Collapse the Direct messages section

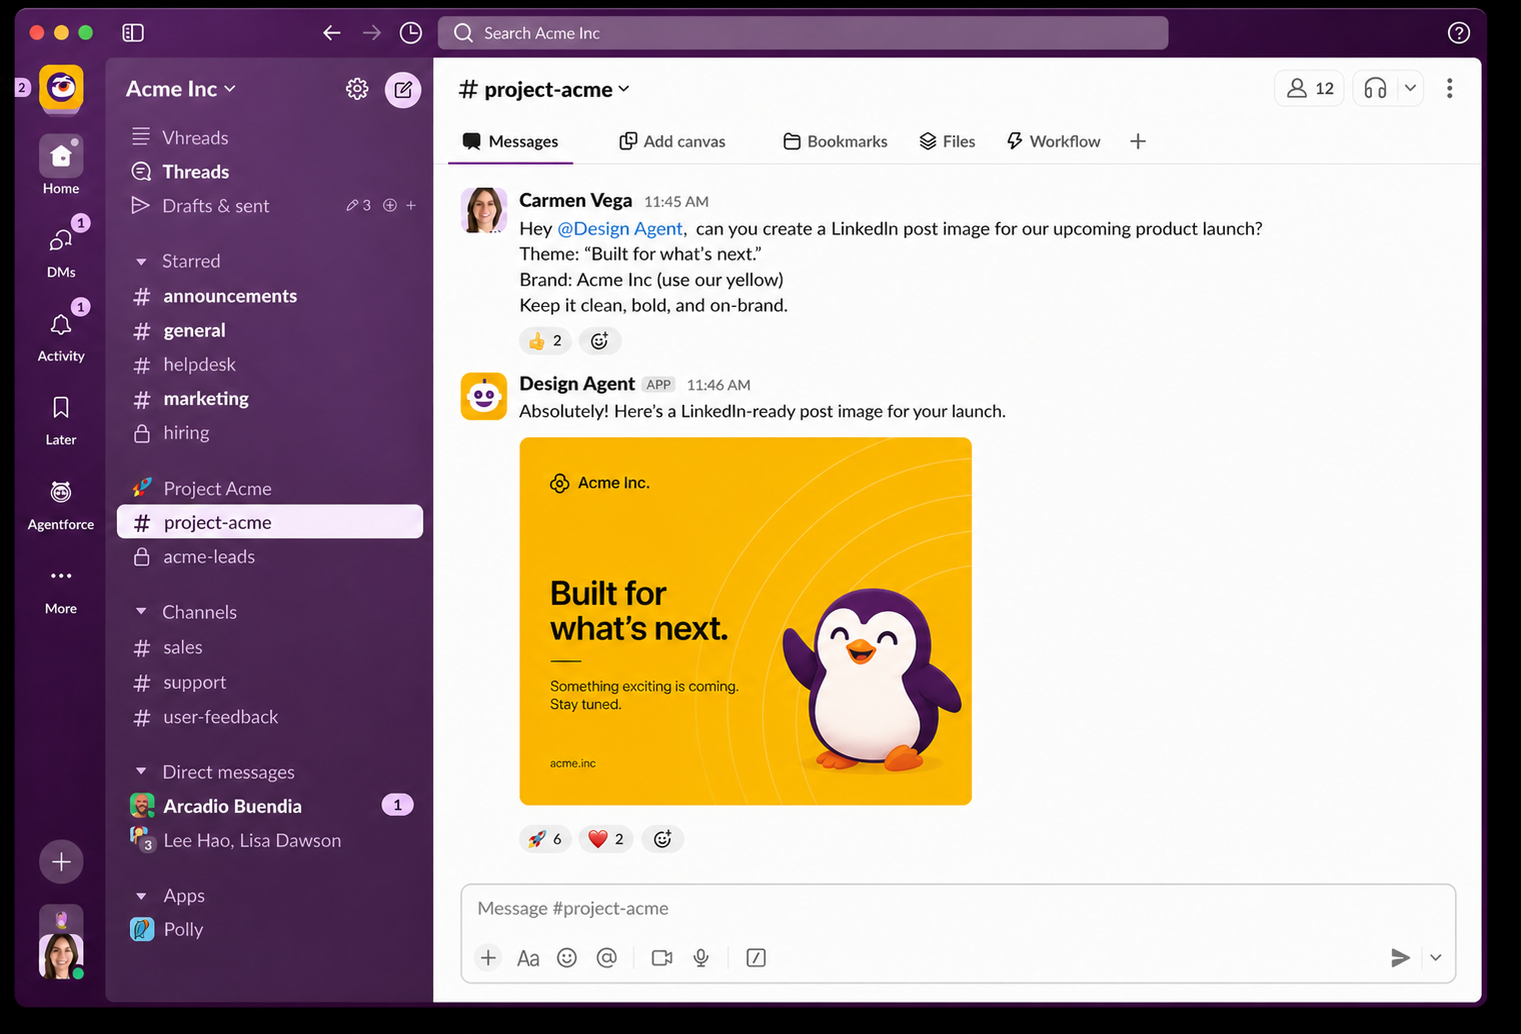(x=141, y=772)
